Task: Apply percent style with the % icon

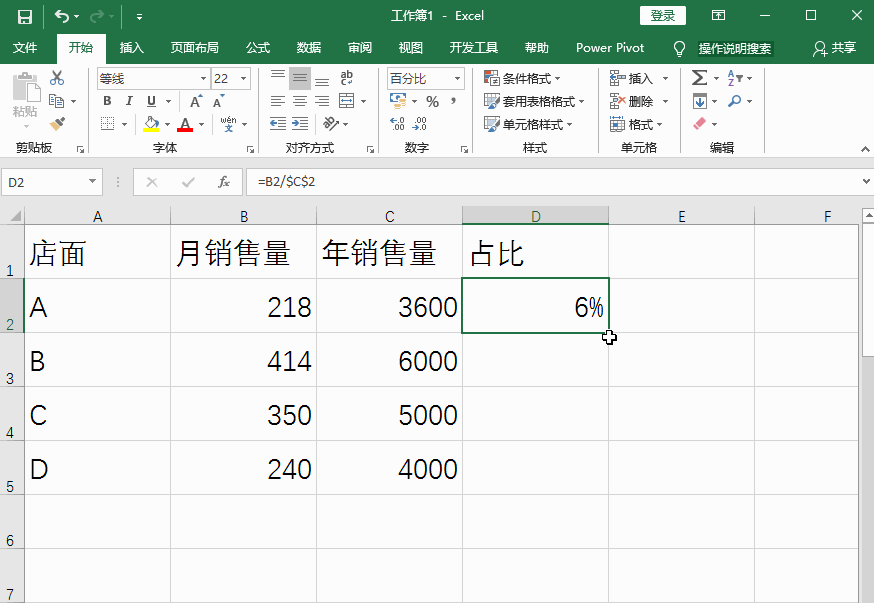Action: point(433,101)
